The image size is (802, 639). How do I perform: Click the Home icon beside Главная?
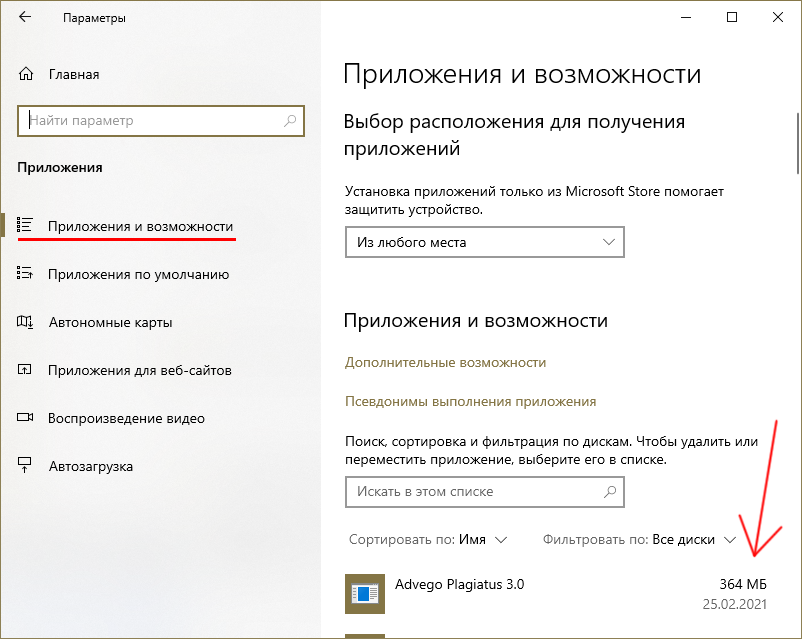coord(26,74)
